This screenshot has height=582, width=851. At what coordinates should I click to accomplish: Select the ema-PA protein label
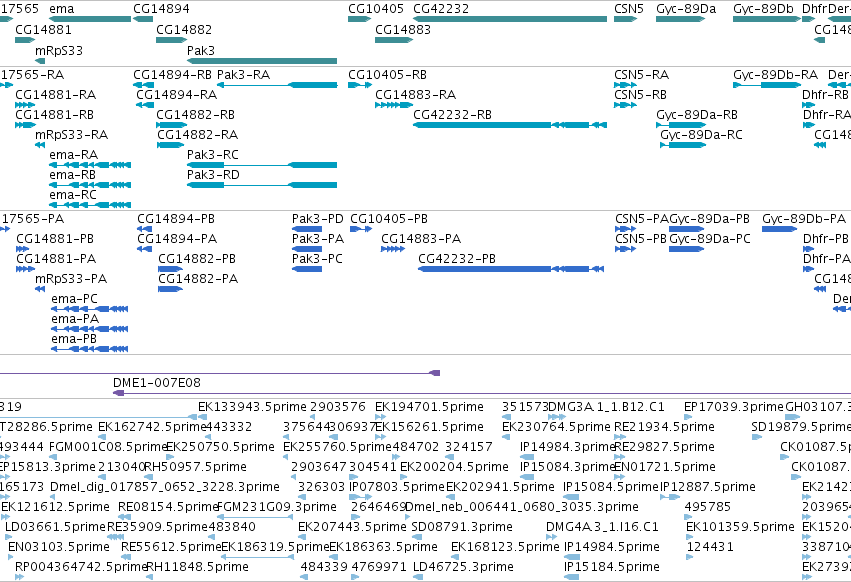[75, 319]
